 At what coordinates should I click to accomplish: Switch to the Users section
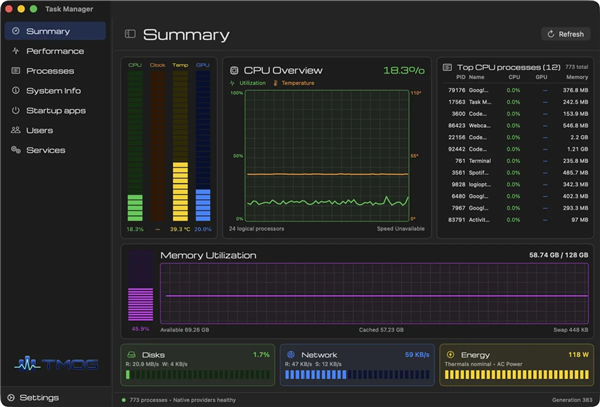point(55,130)
